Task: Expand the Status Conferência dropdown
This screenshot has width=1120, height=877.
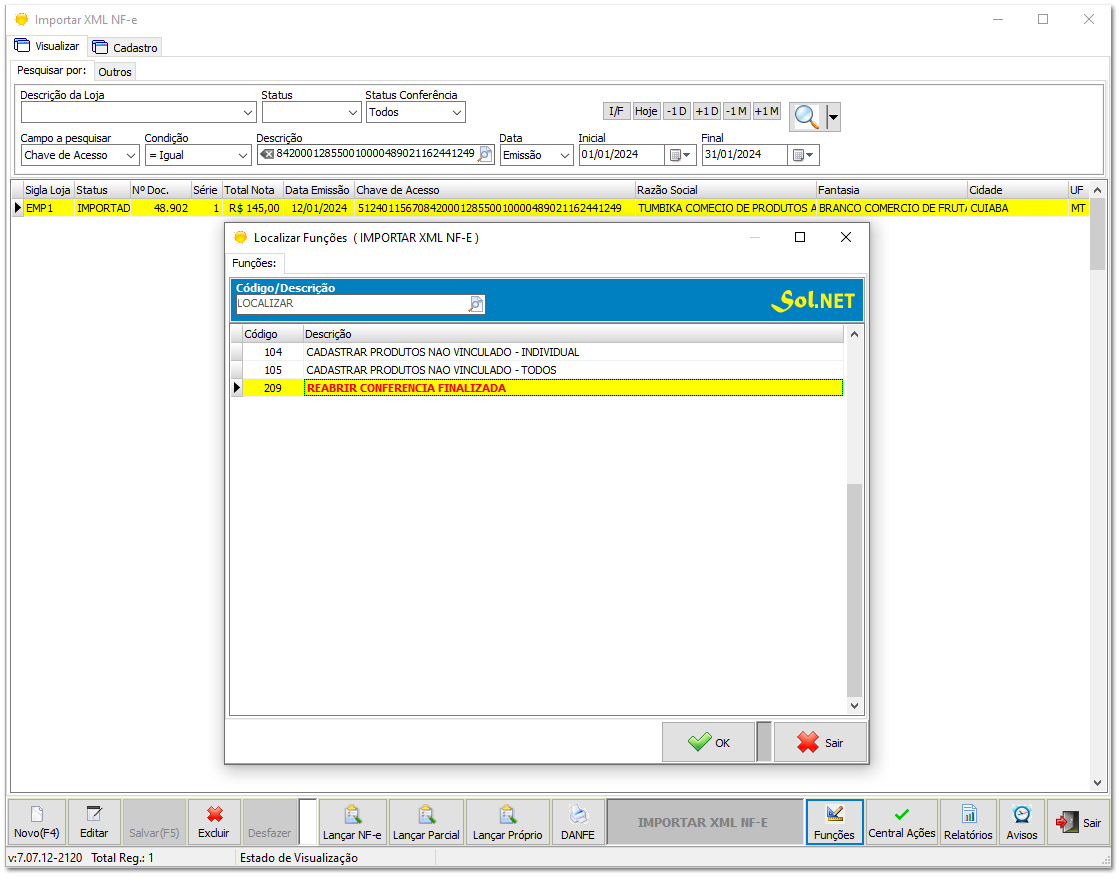Action: click(457, 113)
